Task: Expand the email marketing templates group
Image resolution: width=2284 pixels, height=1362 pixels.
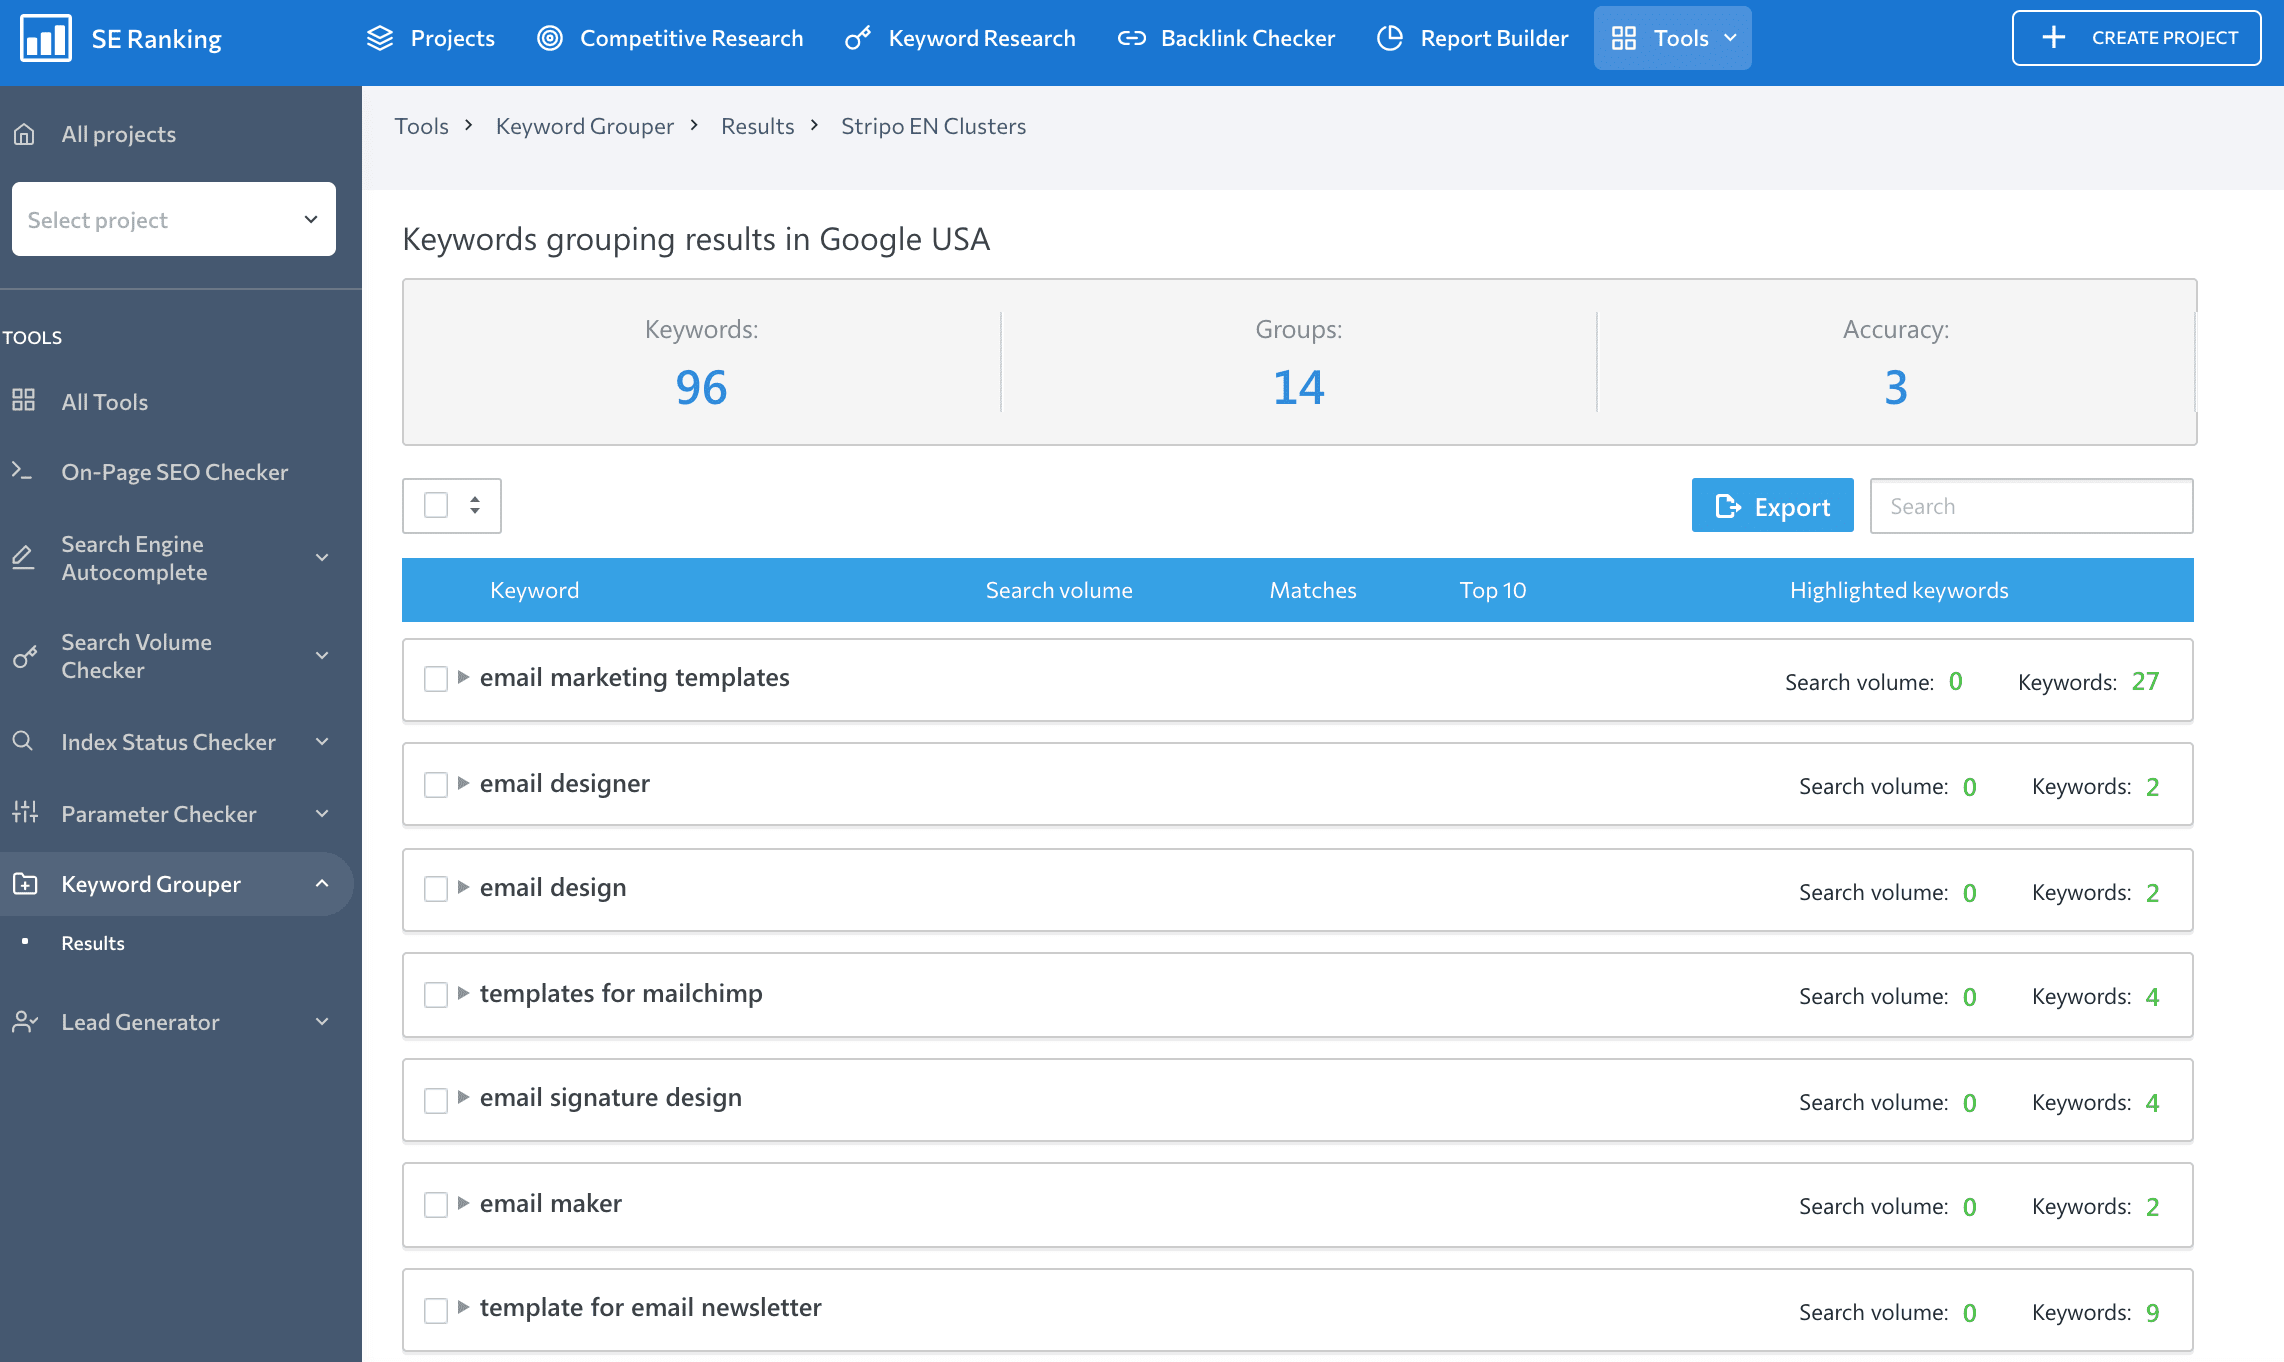Action: 464,676
